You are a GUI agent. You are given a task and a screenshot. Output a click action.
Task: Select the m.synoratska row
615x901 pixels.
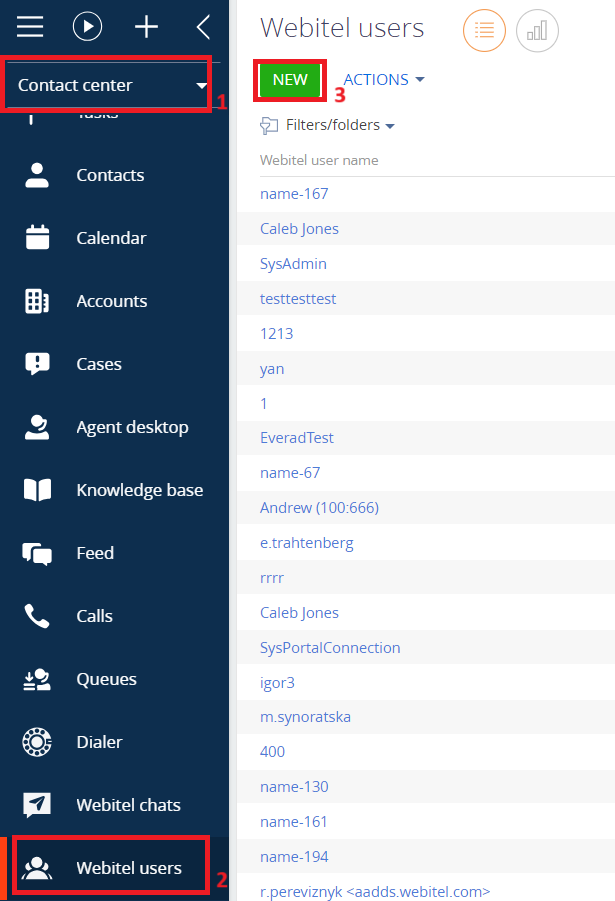tap(426, 717)
